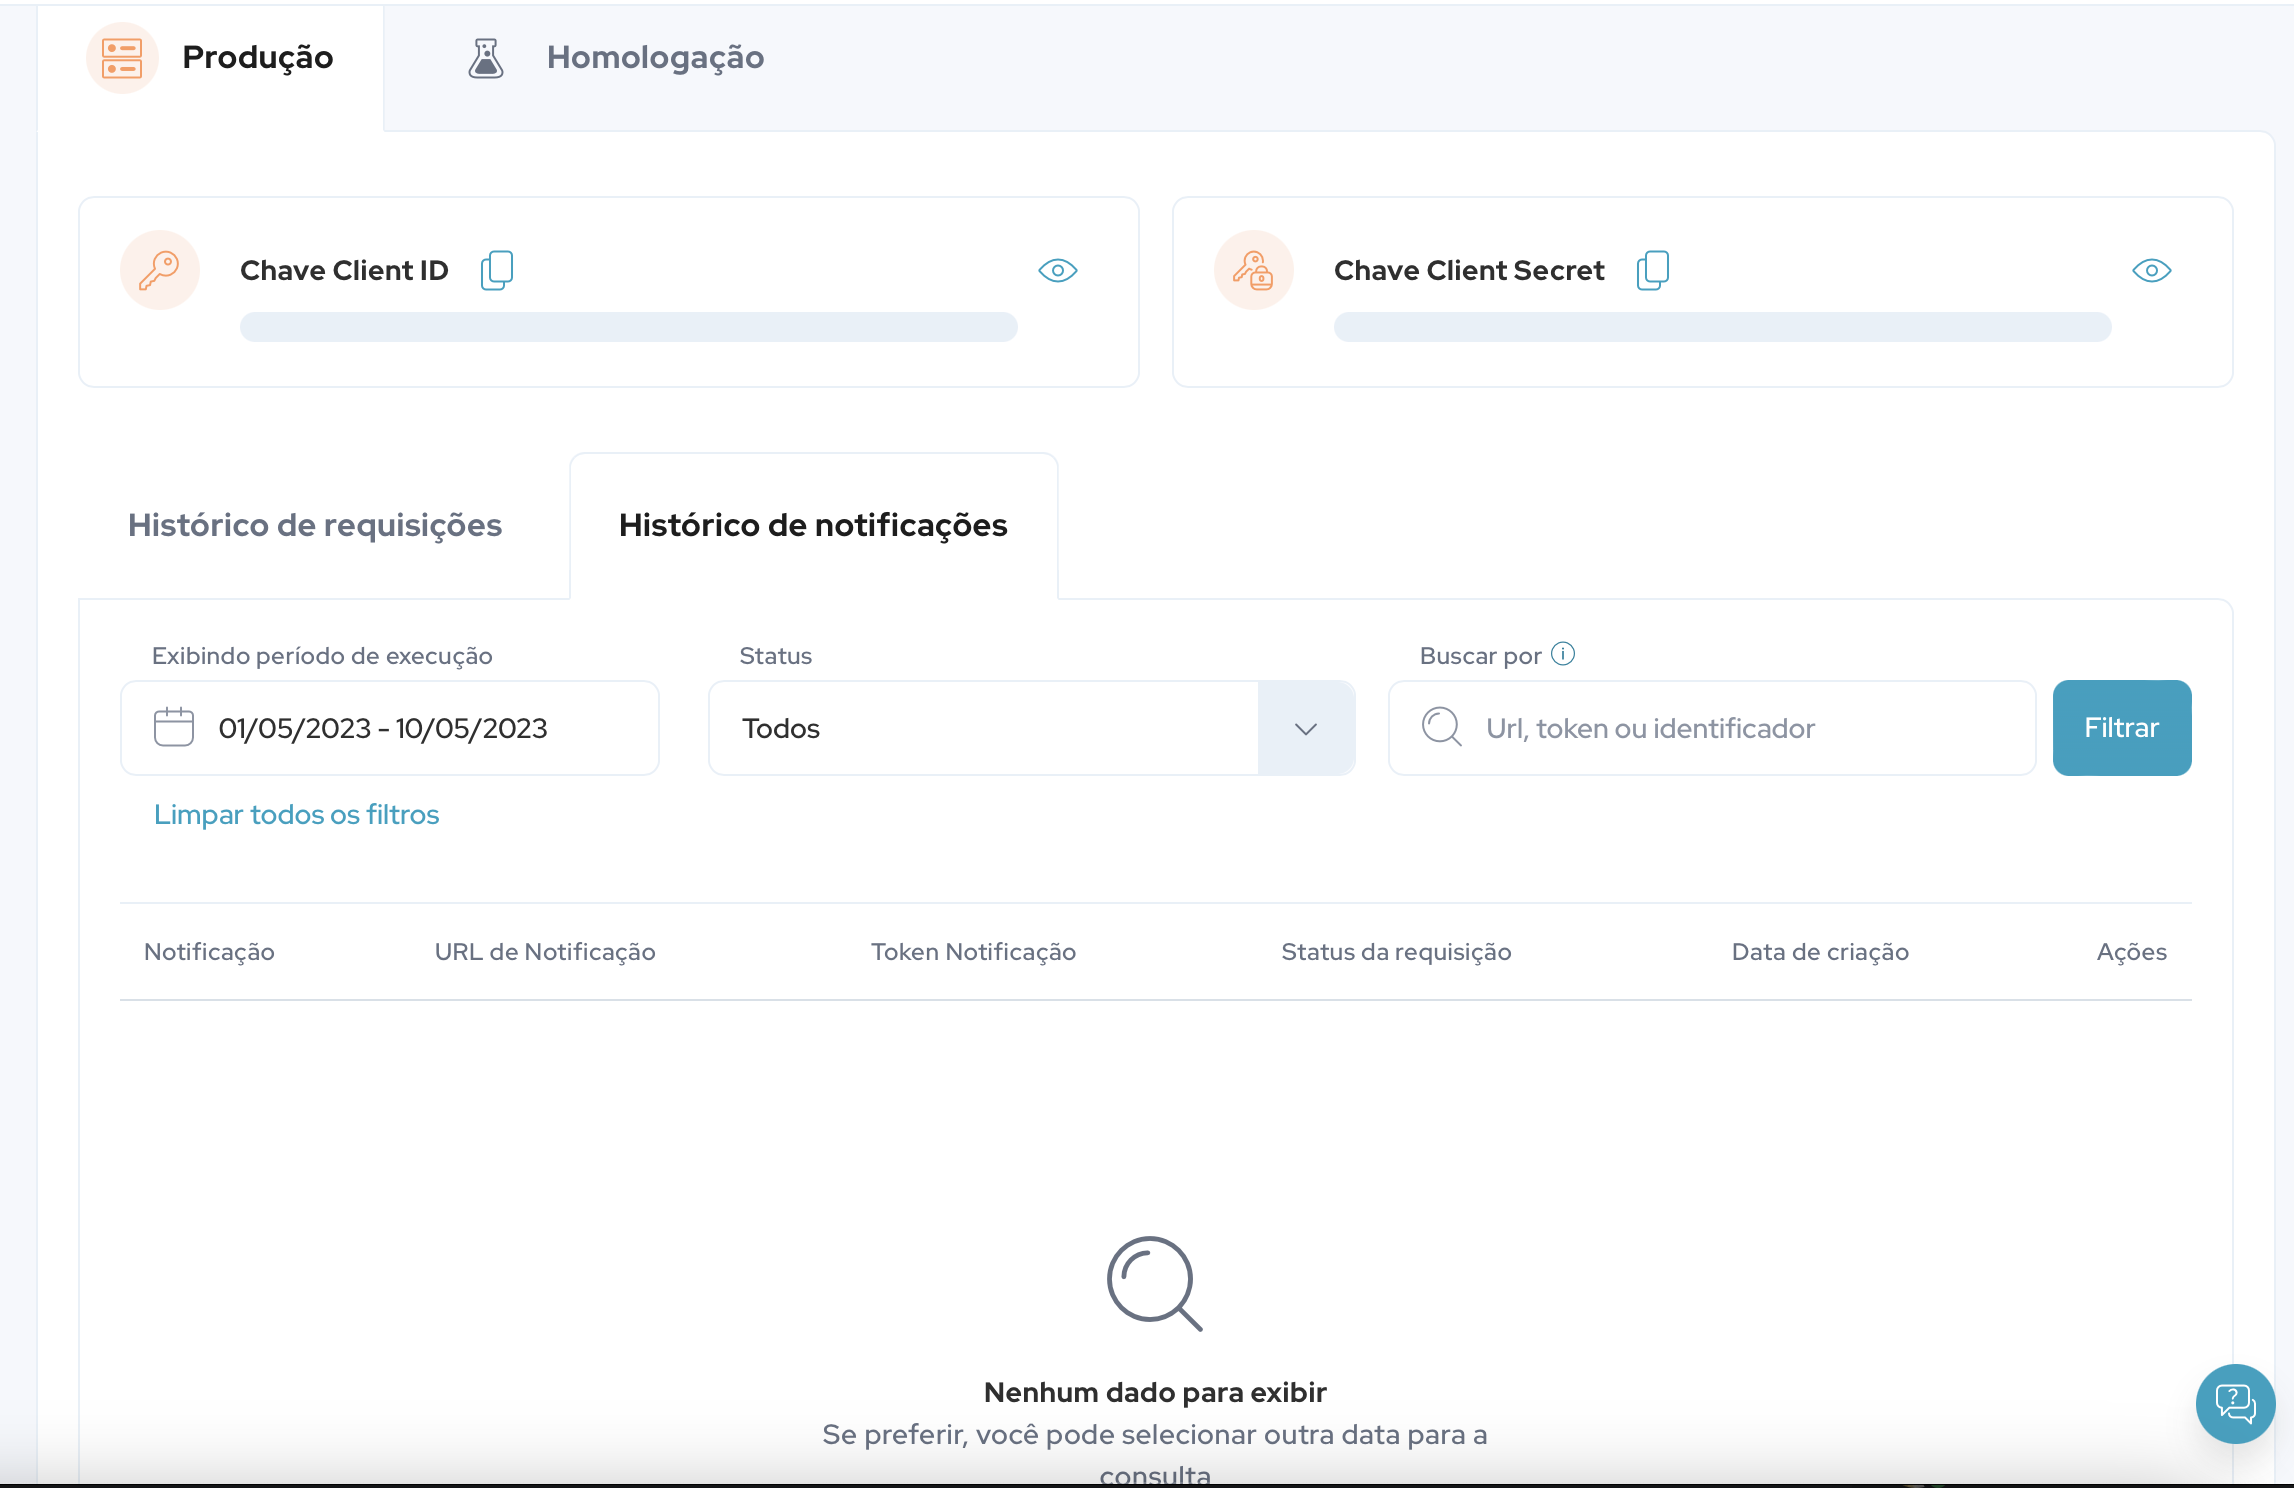This screenshot has width=2294, height=1488.
Task: Click the Buscar por label
Action: (x=1480, y=656)
